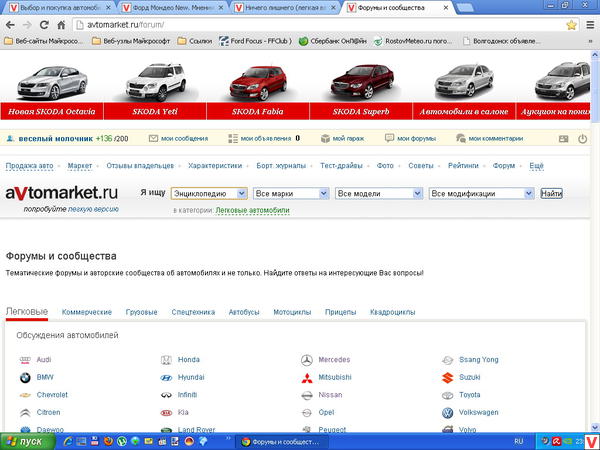Open the 'Тест-драйвы' menu item
Viewport: 600px width, 450px height.
click(x=341, y=166)
